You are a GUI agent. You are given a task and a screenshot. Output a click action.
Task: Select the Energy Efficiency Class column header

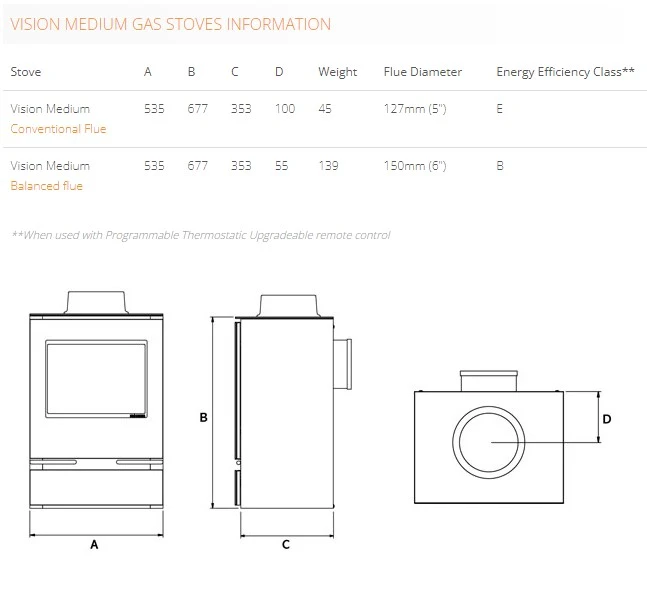click(565, 72)
